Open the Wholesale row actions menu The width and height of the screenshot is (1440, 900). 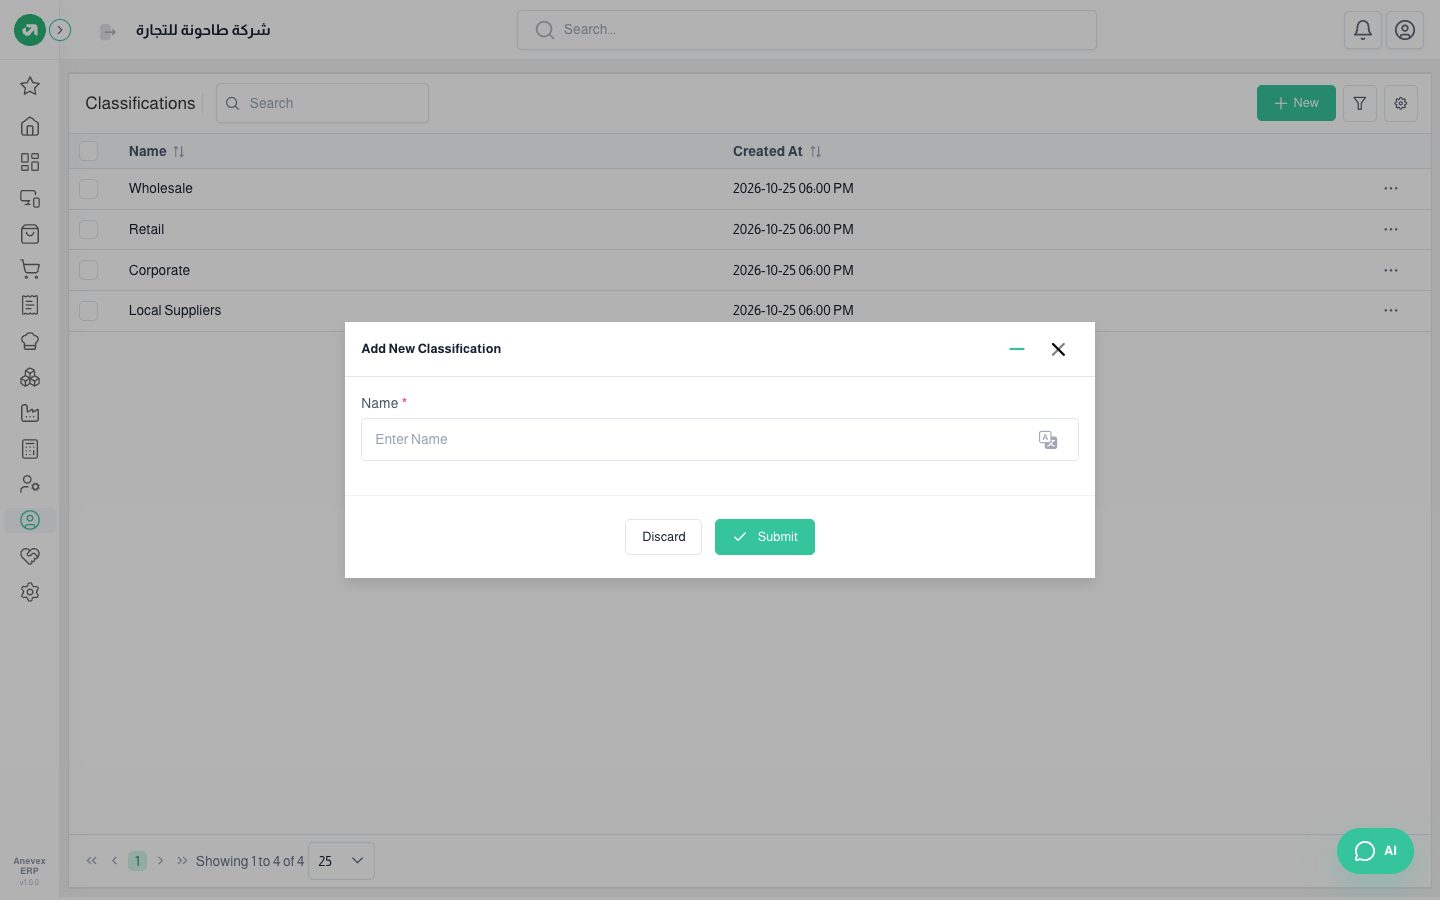point(1391,188)
